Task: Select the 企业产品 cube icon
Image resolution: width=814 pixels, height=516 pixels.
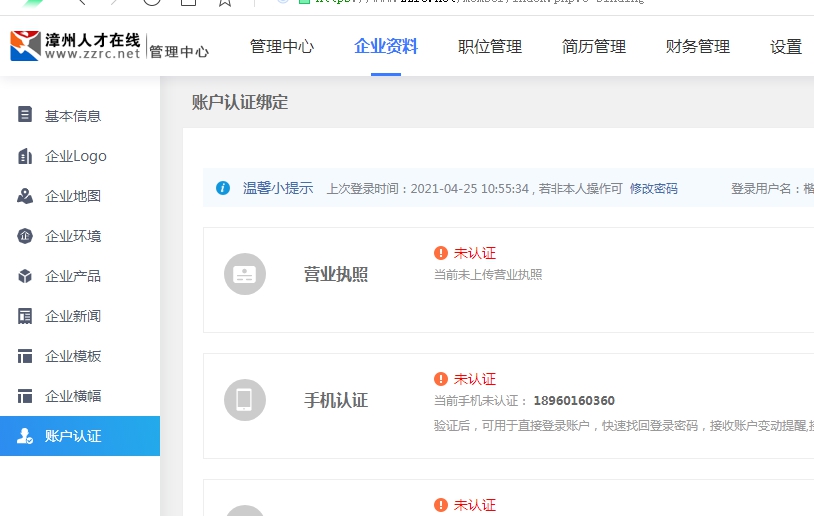Action: point(25,276)
